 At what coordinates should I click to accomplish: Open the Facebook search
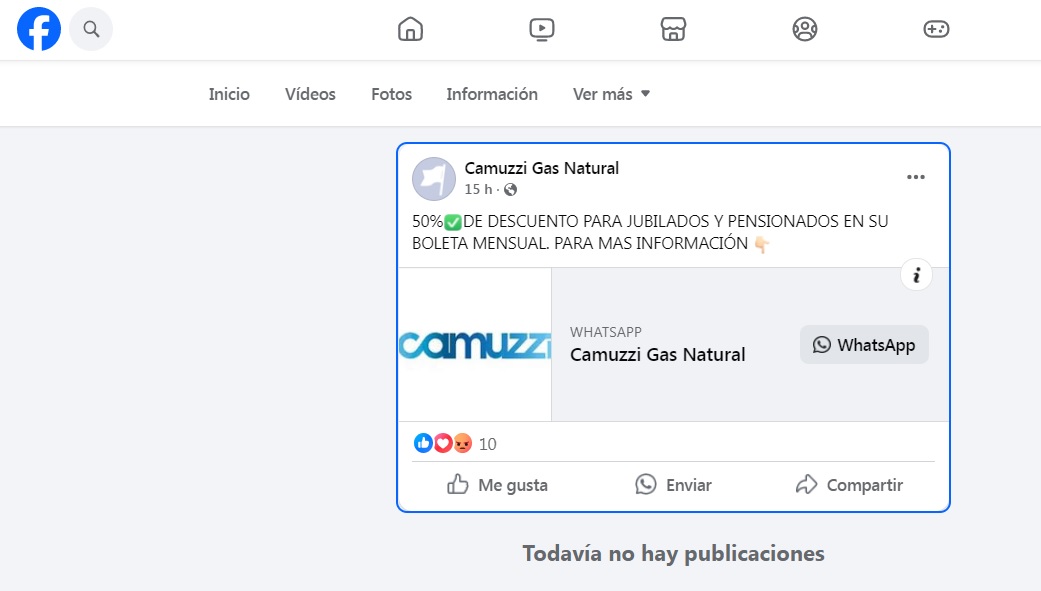coord(91,29)
